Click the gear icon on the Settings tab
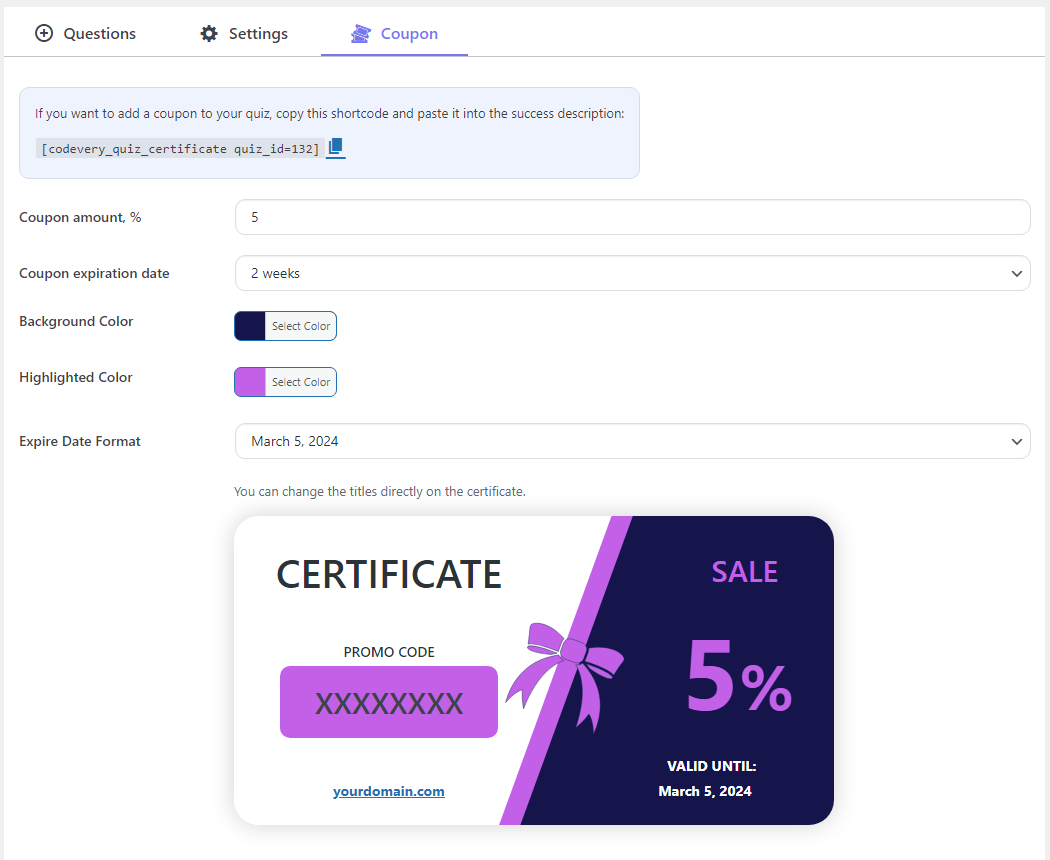The image size is (1050, 860). coord(208,32)
